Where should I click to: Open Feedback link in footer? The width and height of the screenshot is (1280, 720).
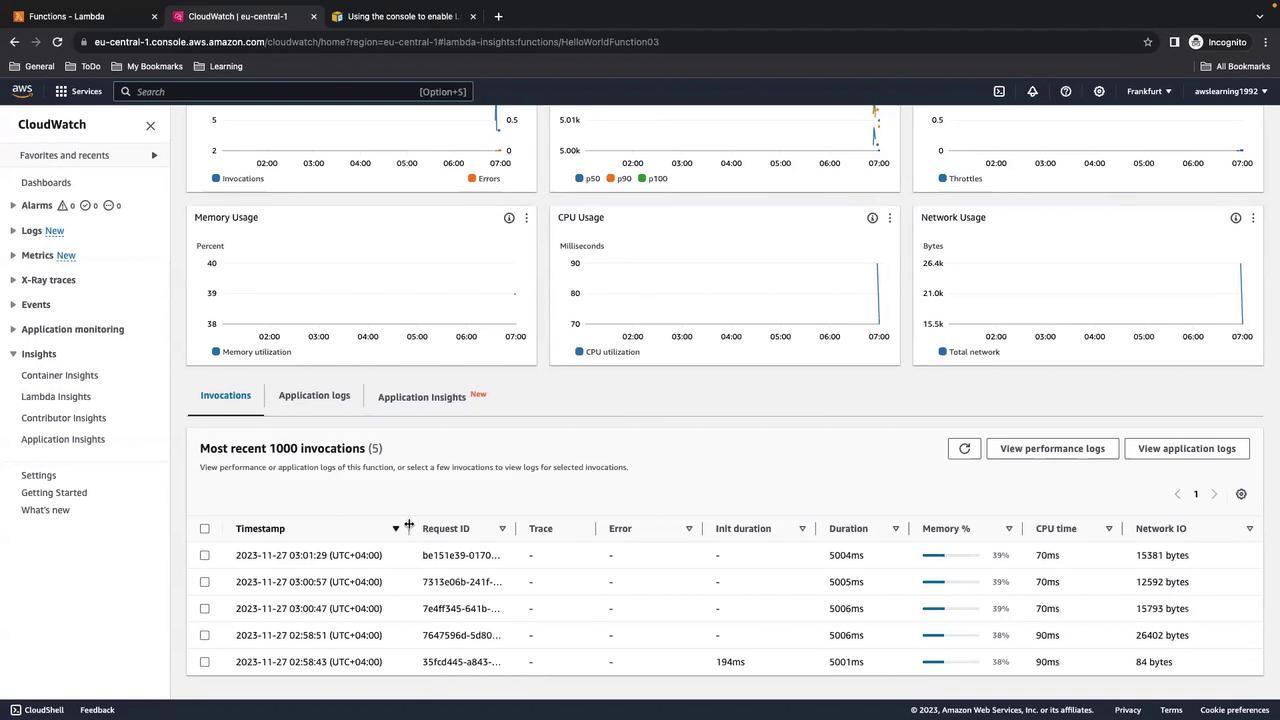[x=97, y=710]
